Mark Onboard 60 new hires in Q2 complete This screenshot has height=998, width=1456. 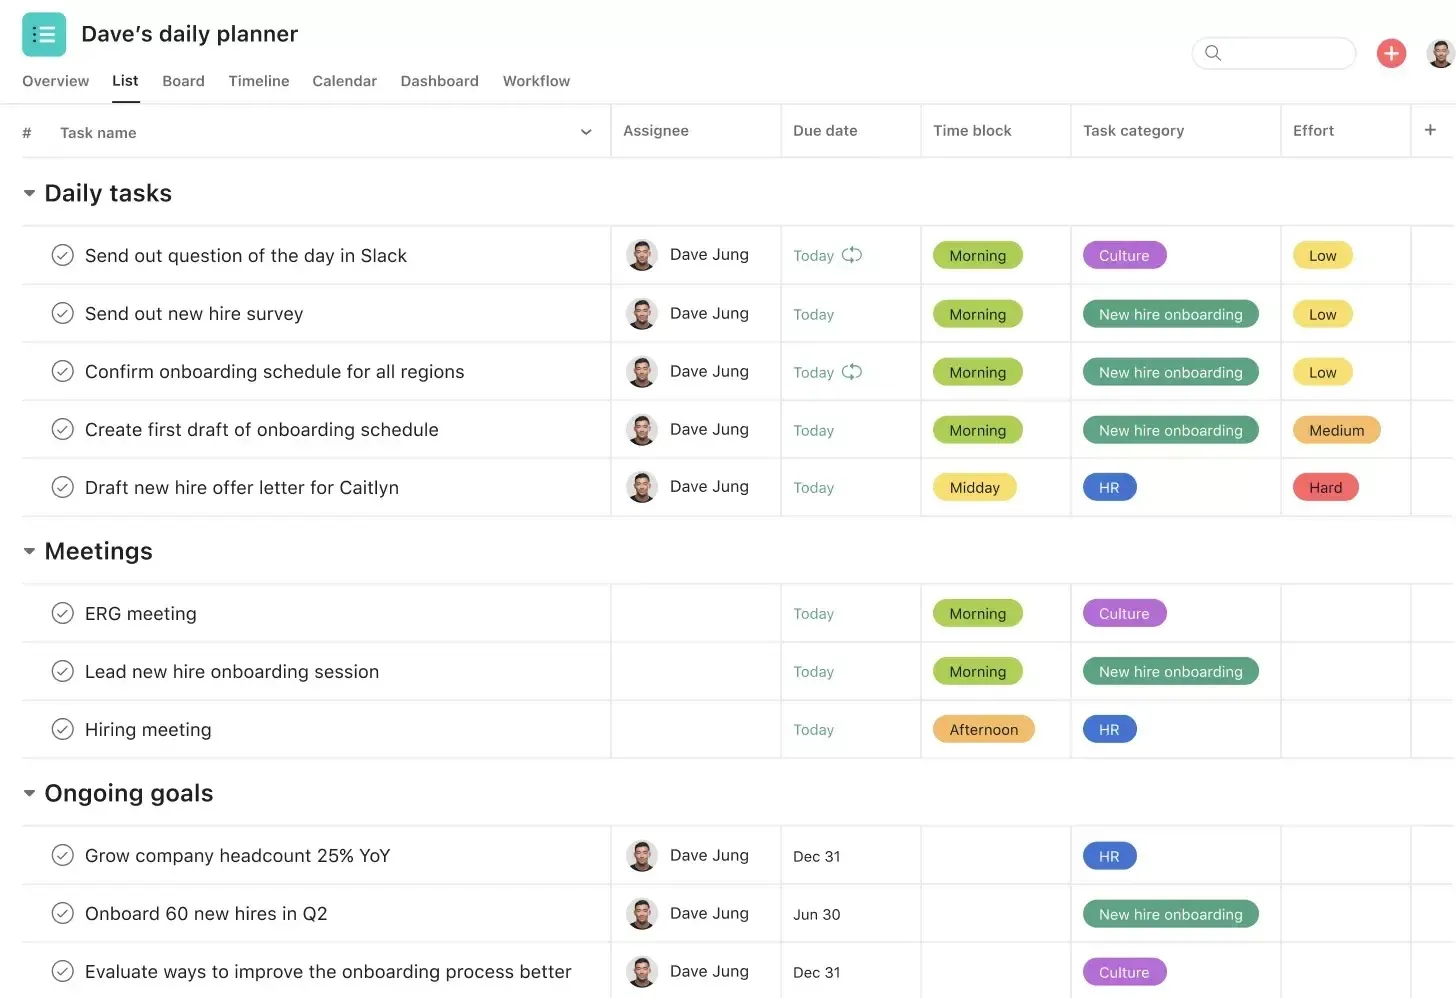click(x=62, y=913)
